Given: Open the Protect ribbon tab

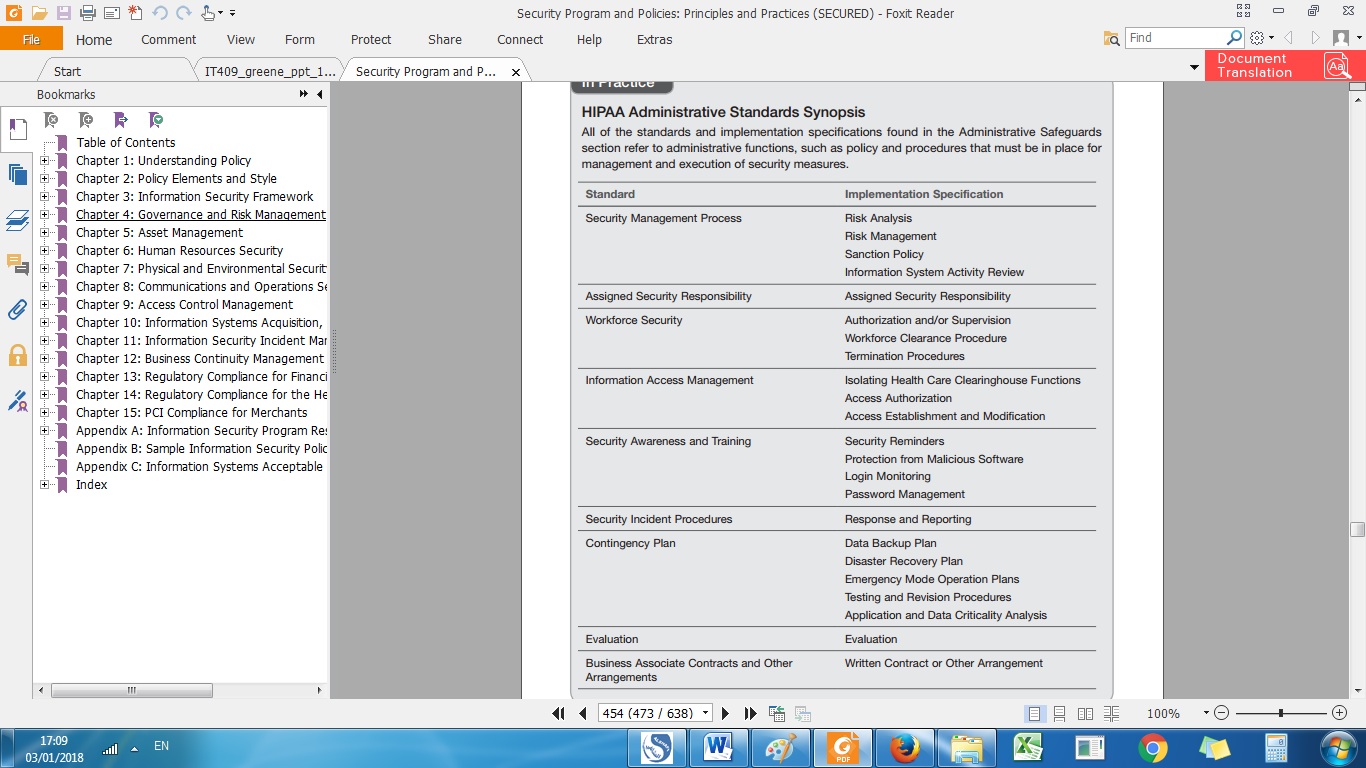Looking at the screenshot, I should click(371, 40).
